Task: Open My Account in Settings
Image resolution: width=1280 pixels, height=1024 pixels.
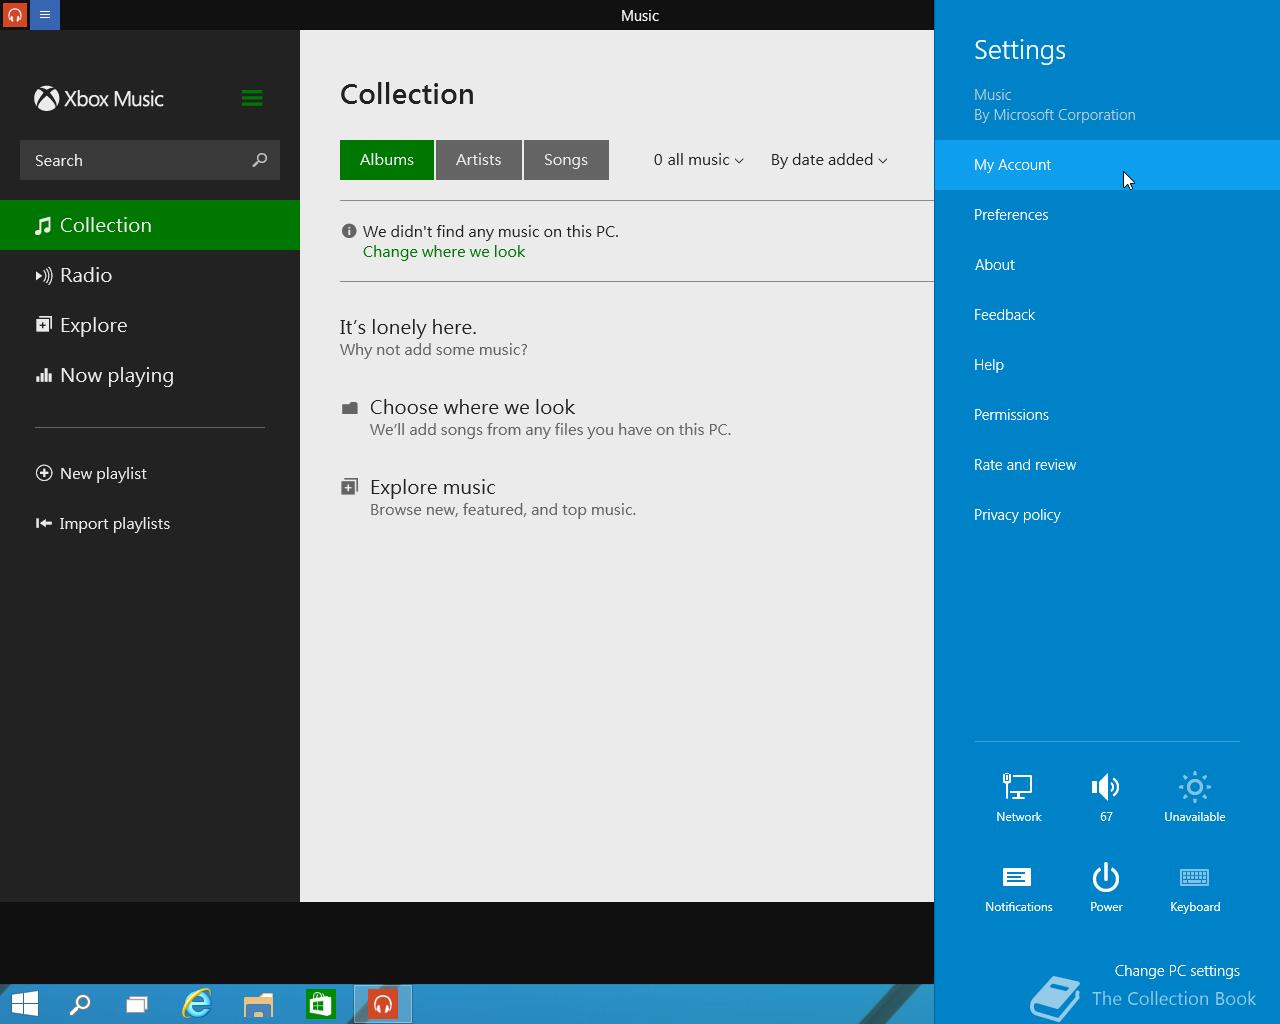Action: pos(1107,165)
